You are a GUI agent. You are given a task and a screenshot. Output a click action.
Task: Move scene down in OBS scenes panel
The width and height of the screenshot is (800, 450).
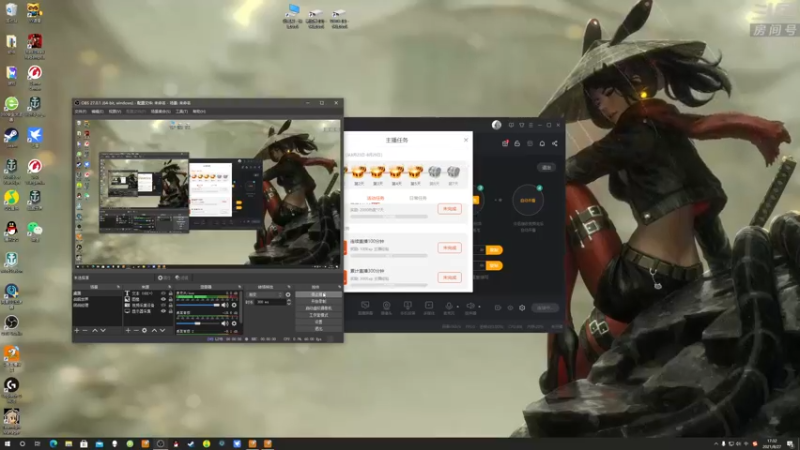pyautogui.click(x=103, y=331)
